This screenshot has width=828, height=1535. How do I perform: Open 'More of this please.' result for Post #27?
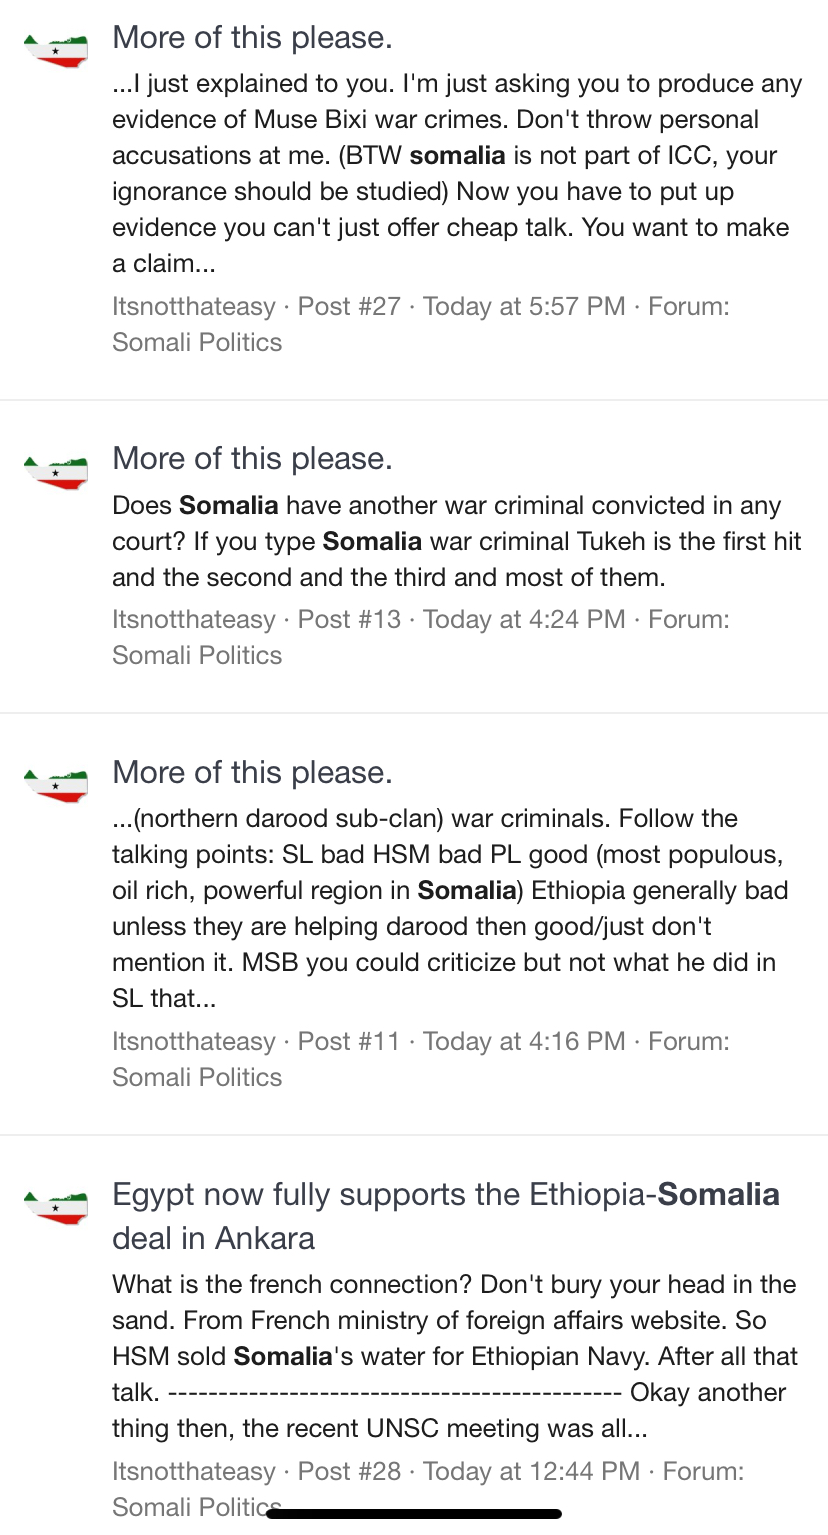[x=252, y=38]
